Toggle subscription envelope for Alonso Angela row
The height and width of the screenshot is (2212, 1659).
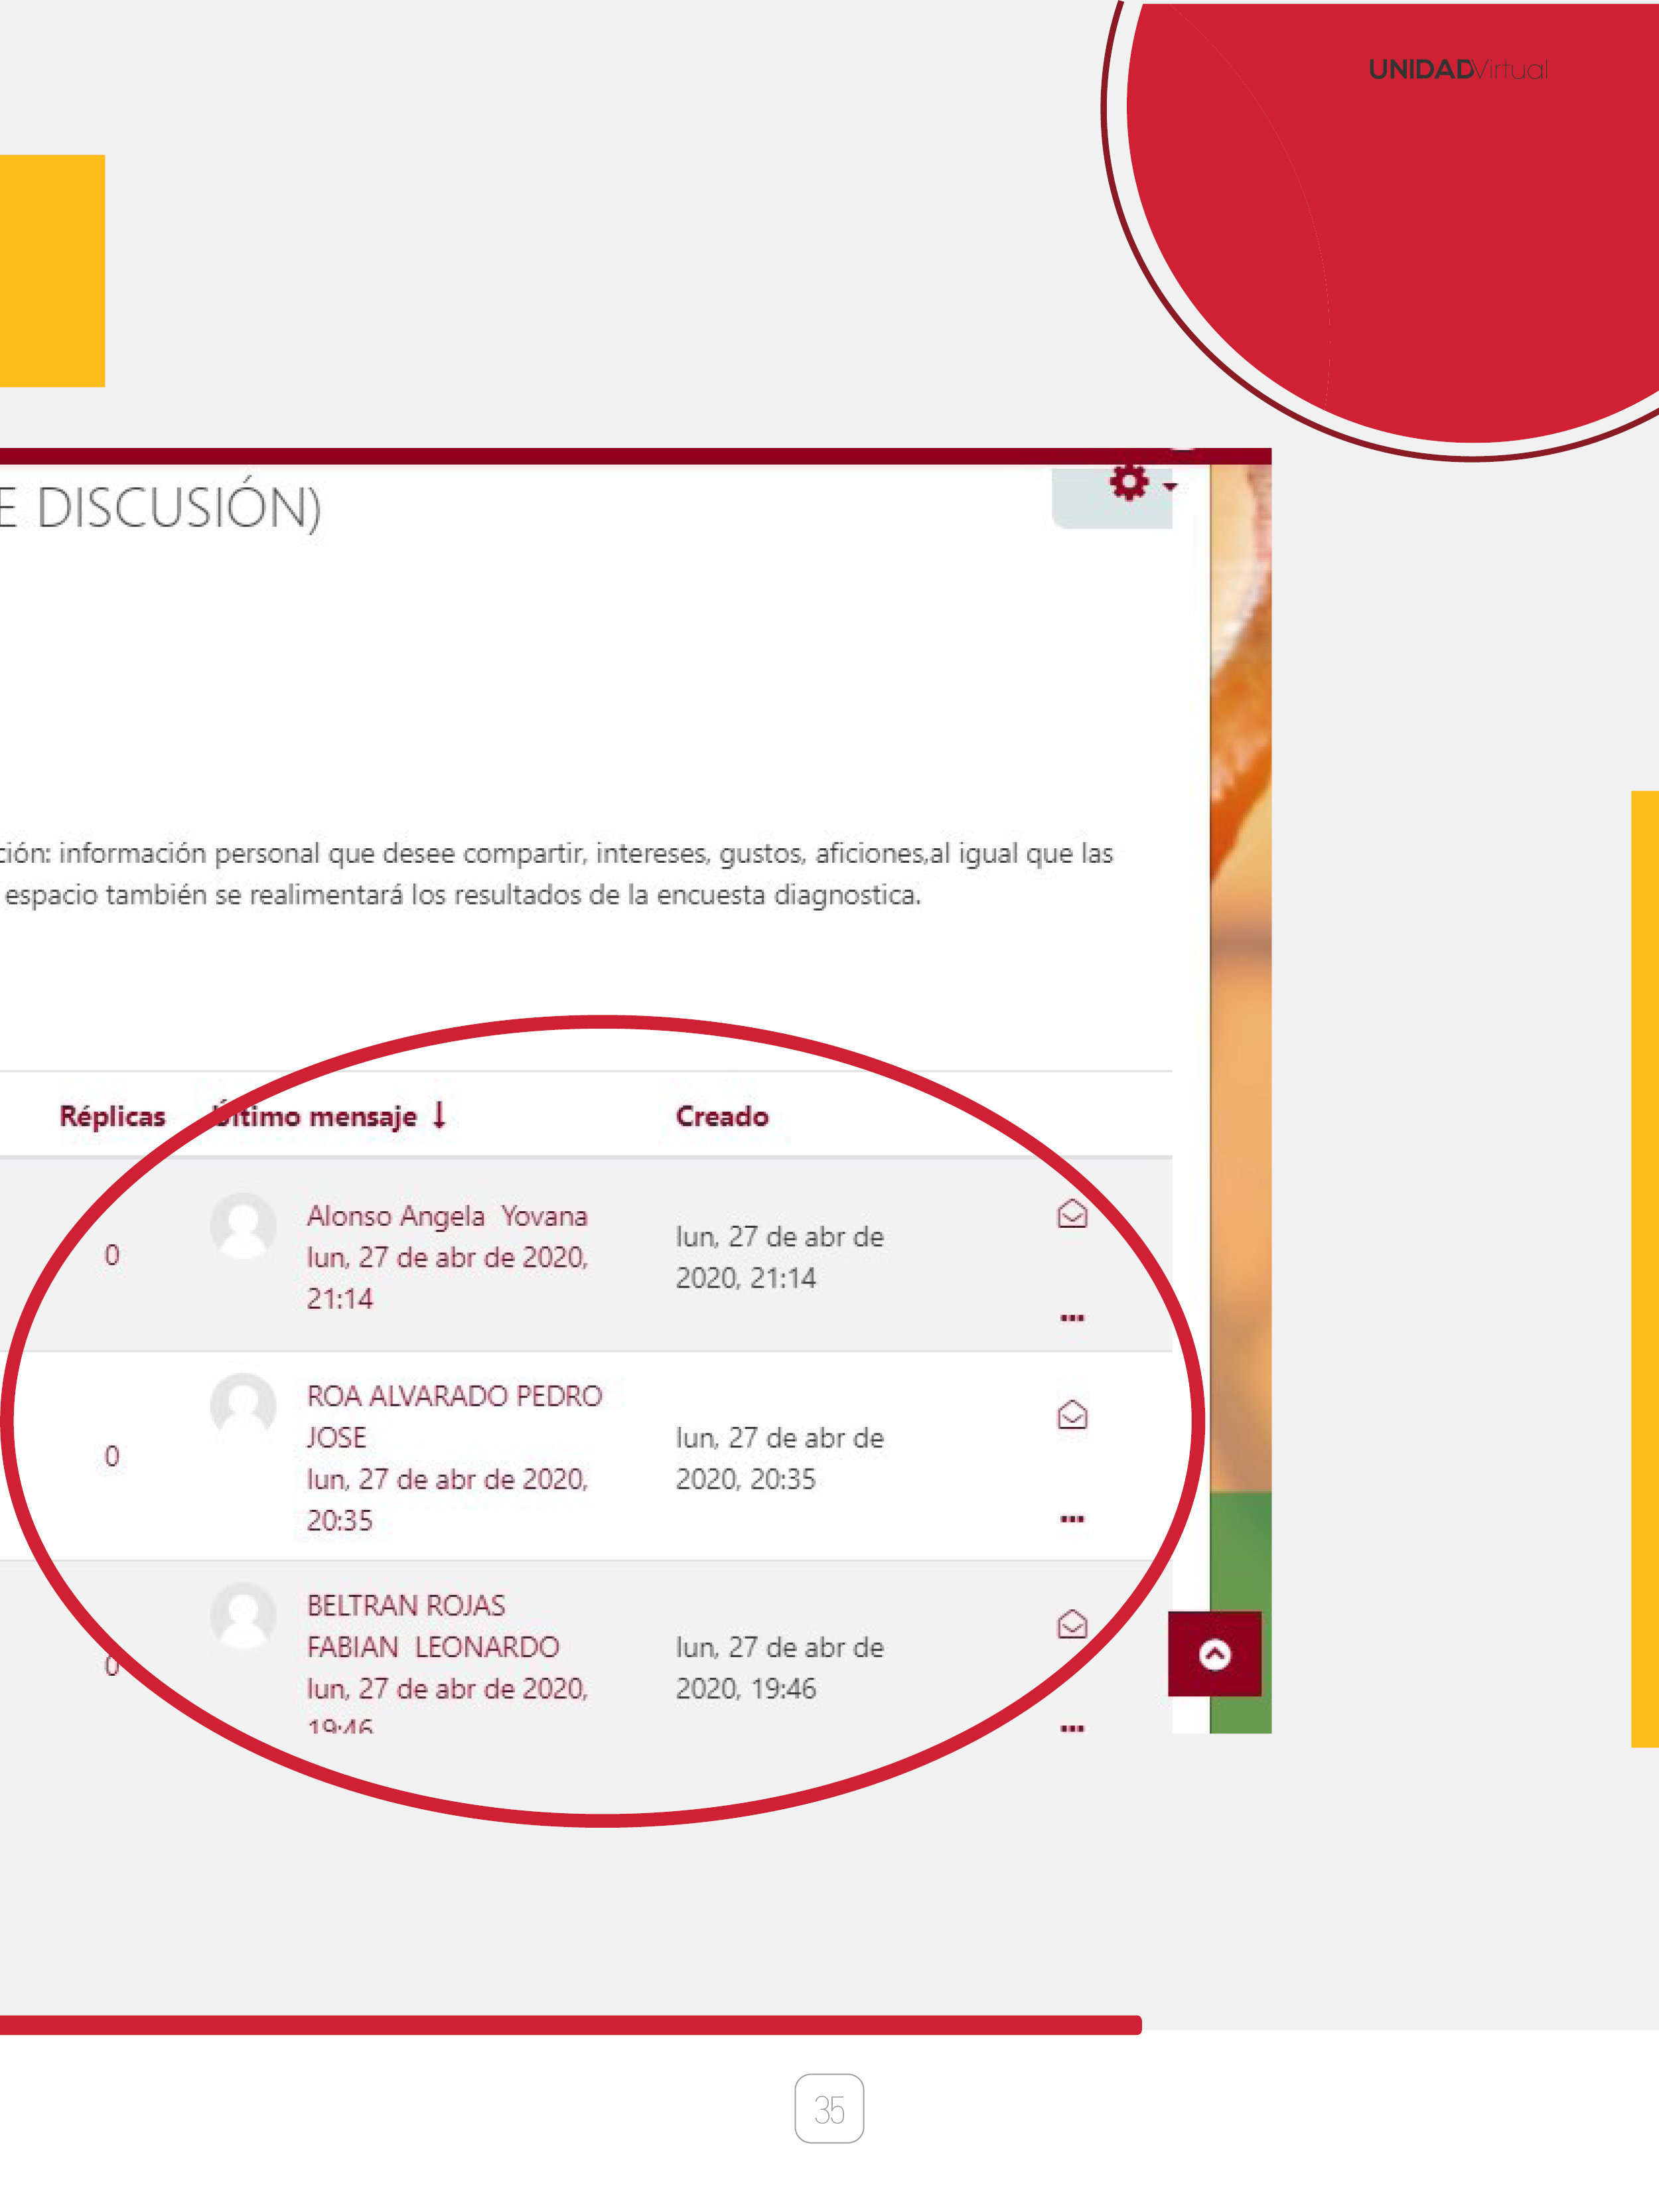(1072, 1213)
